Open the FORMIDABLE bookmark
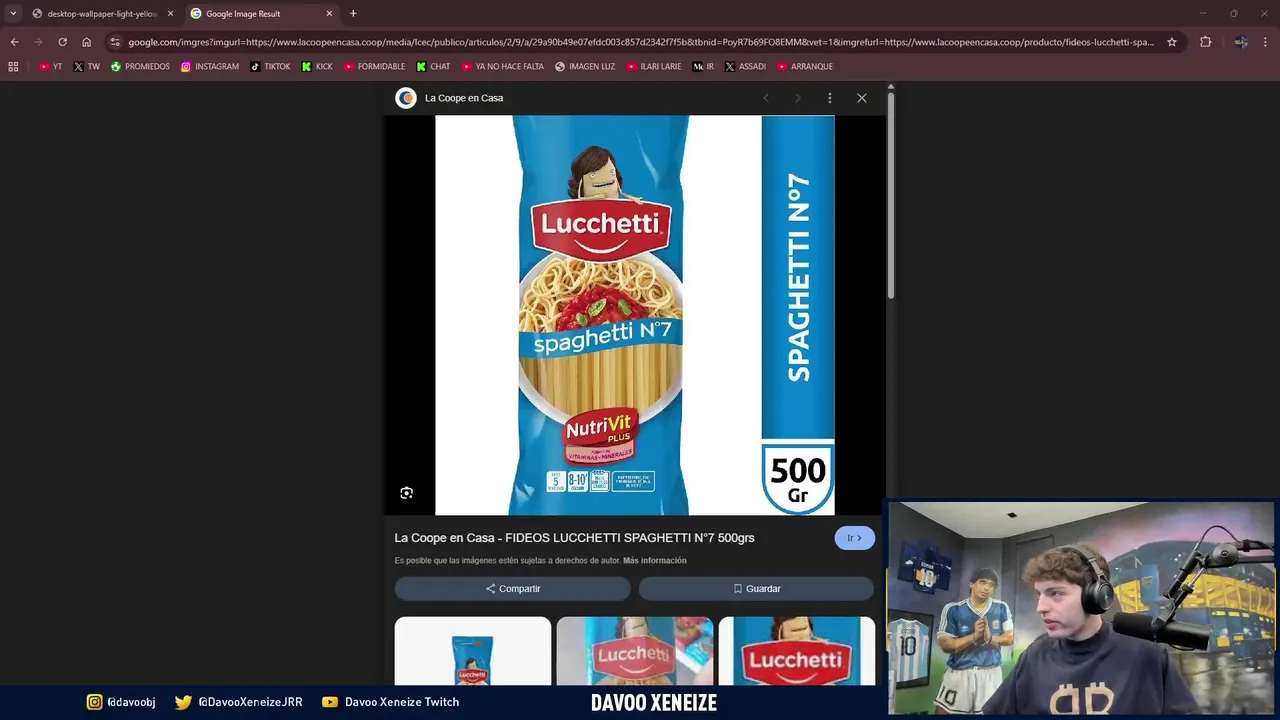Image resolution: width=1280 pixels, height=720 pixels. point(374,66)
